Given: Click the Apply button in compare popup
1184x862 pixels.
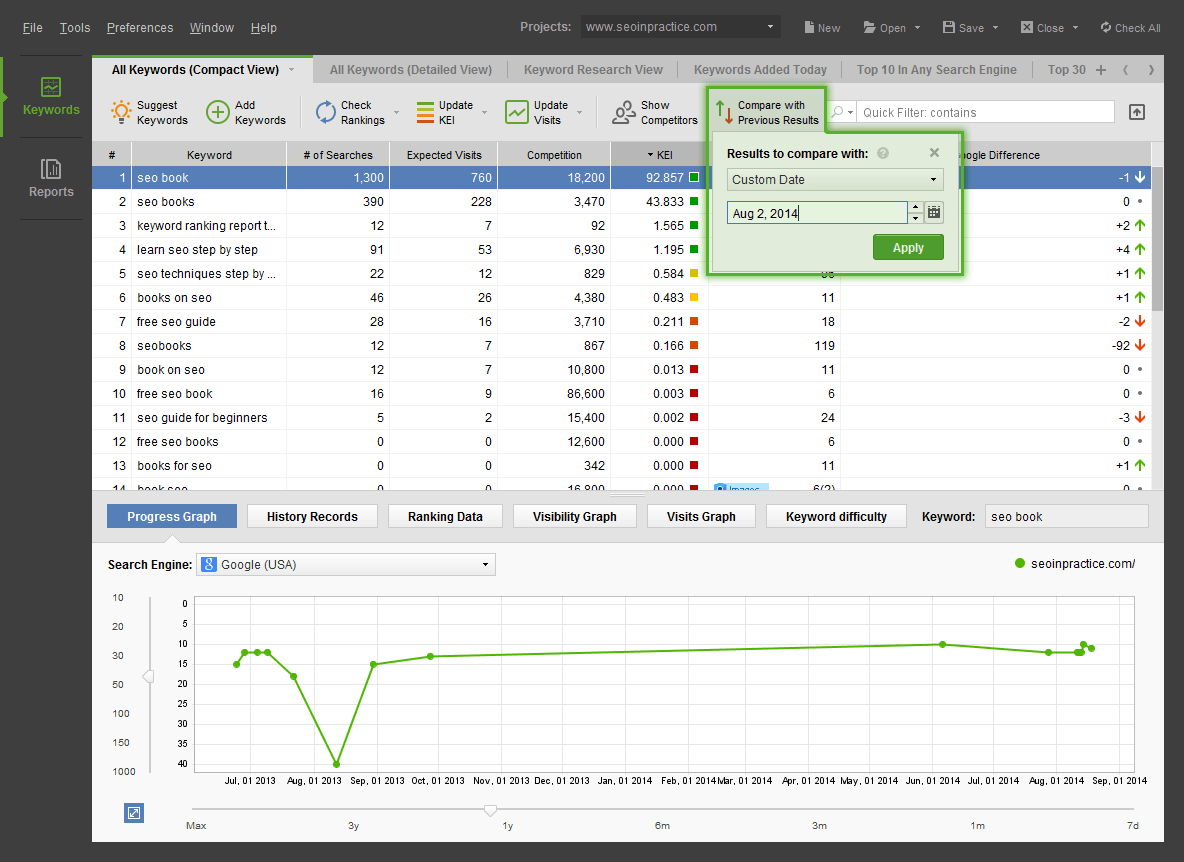Looking at the screenshot, I should coord(908,248).
